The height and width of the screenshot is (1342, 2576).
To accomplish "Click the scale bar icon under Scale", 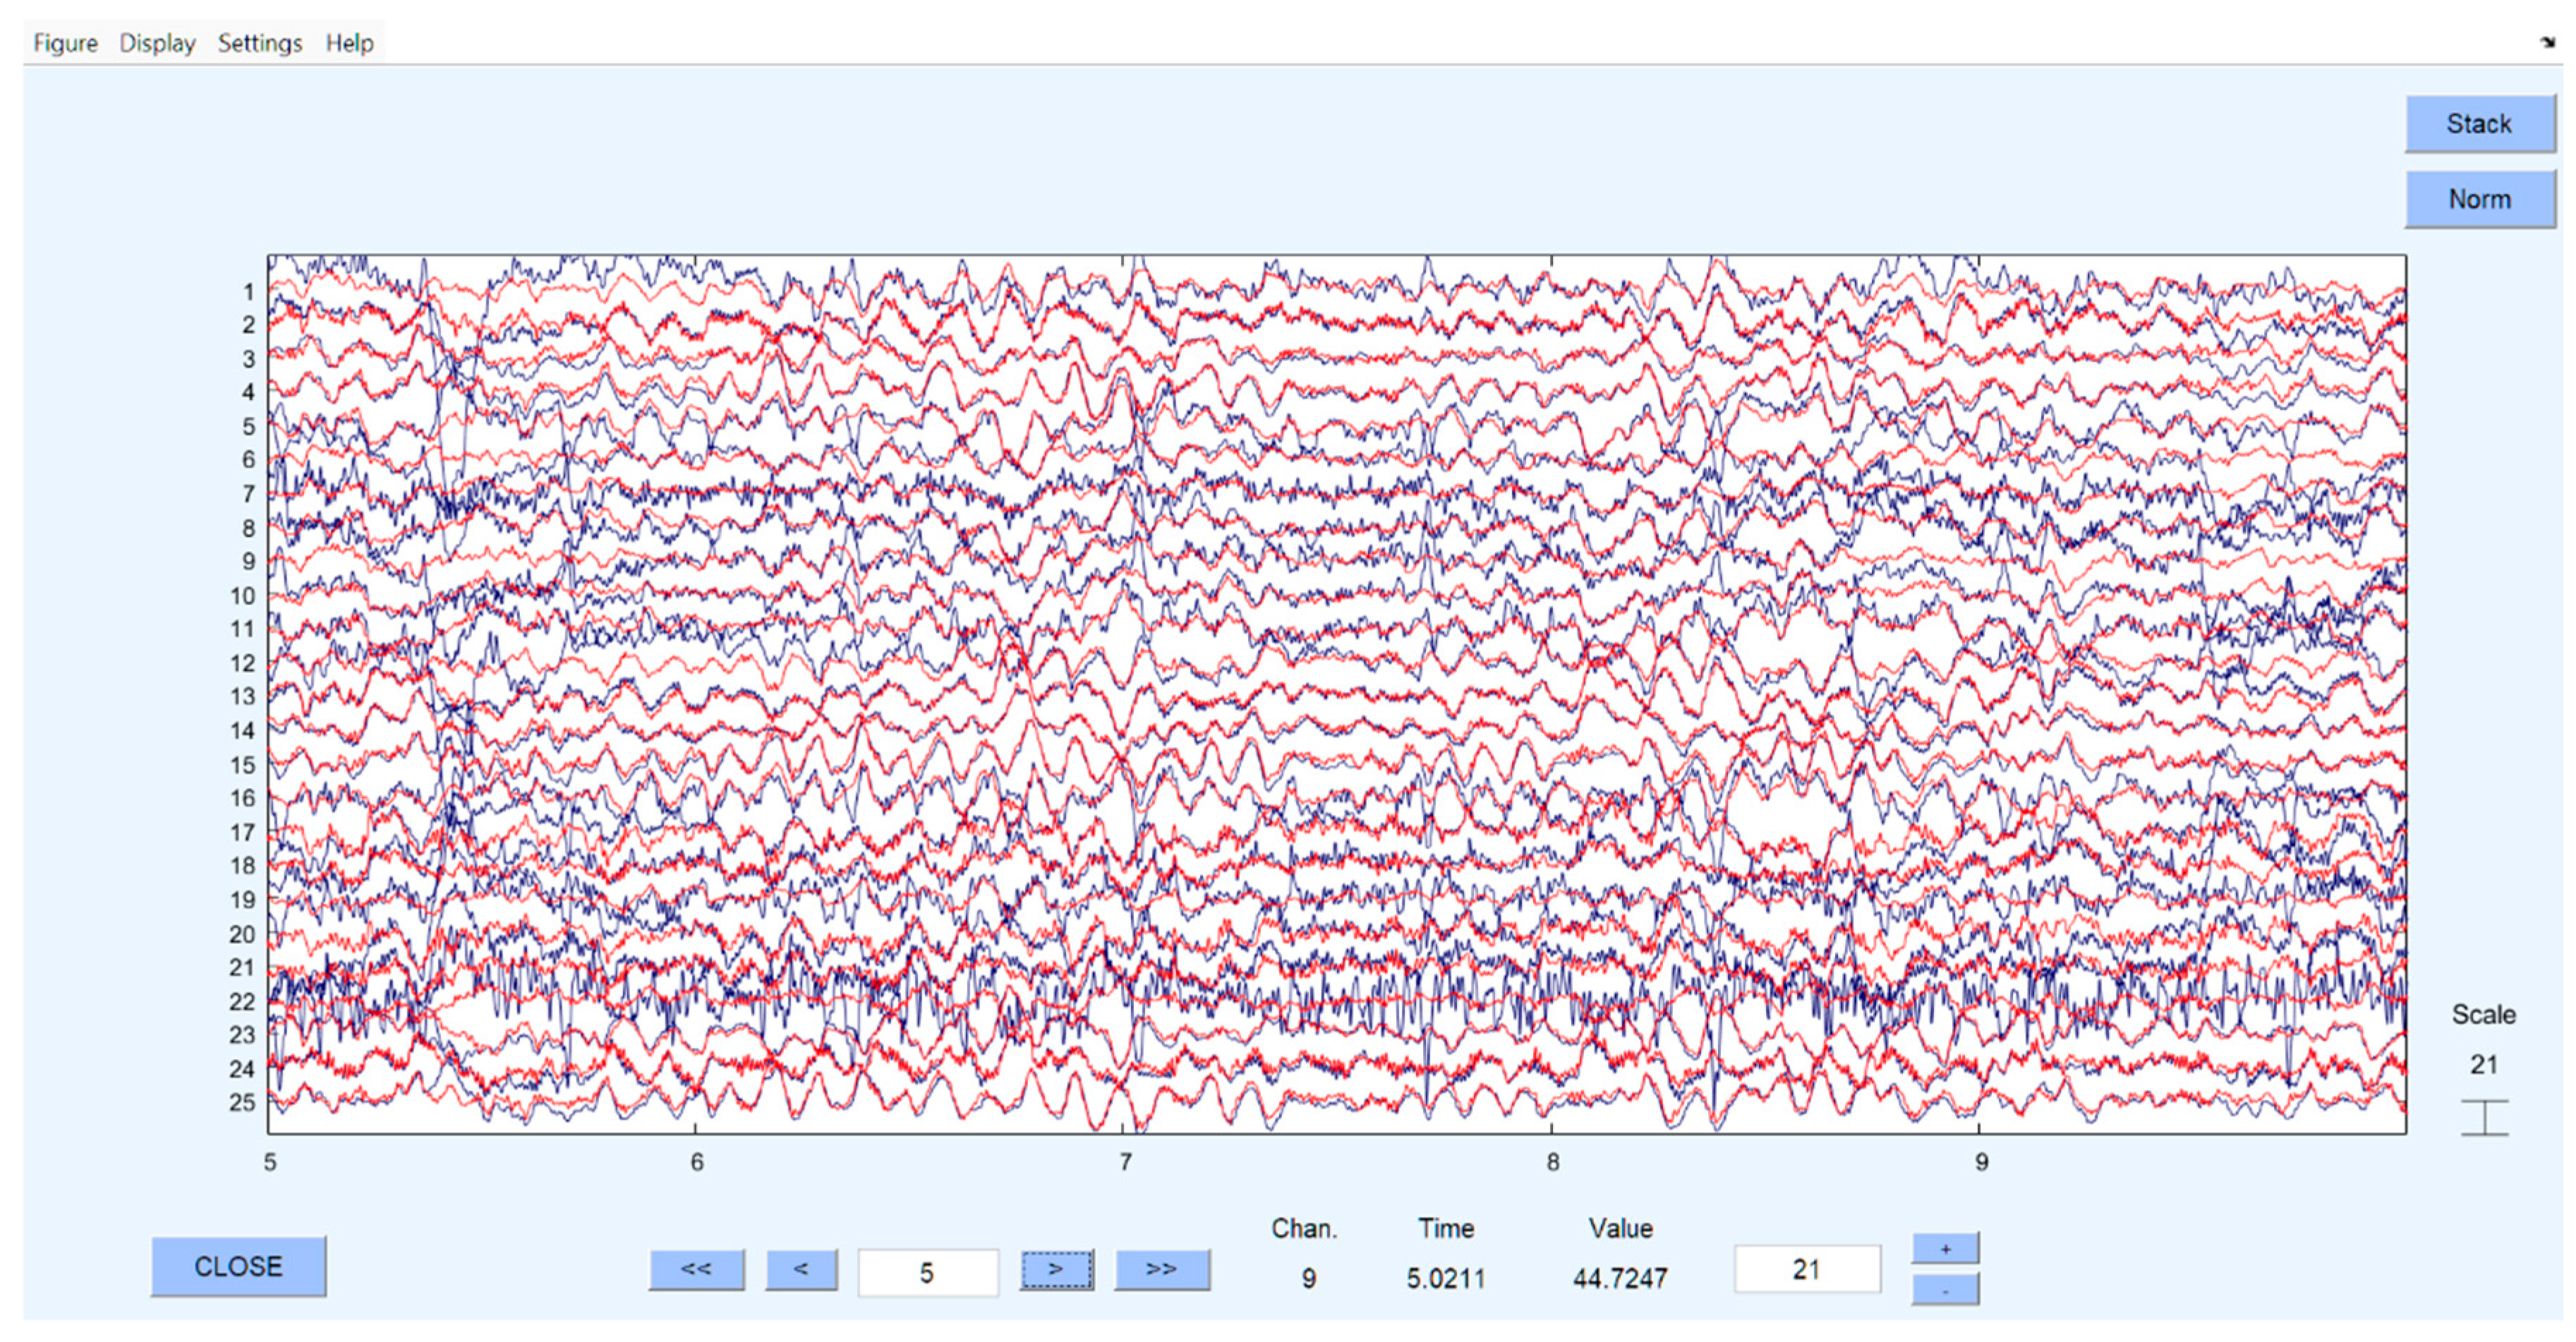I will 2484,1117.
